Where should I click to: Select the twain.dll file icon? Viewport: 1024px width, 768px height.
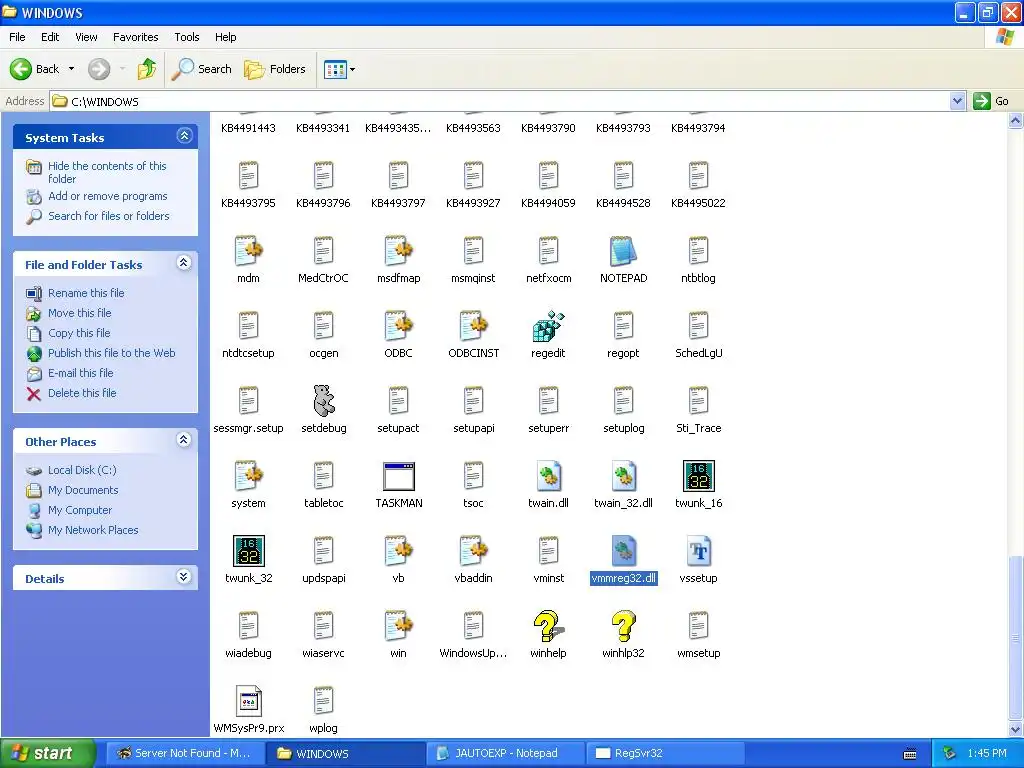548,476
